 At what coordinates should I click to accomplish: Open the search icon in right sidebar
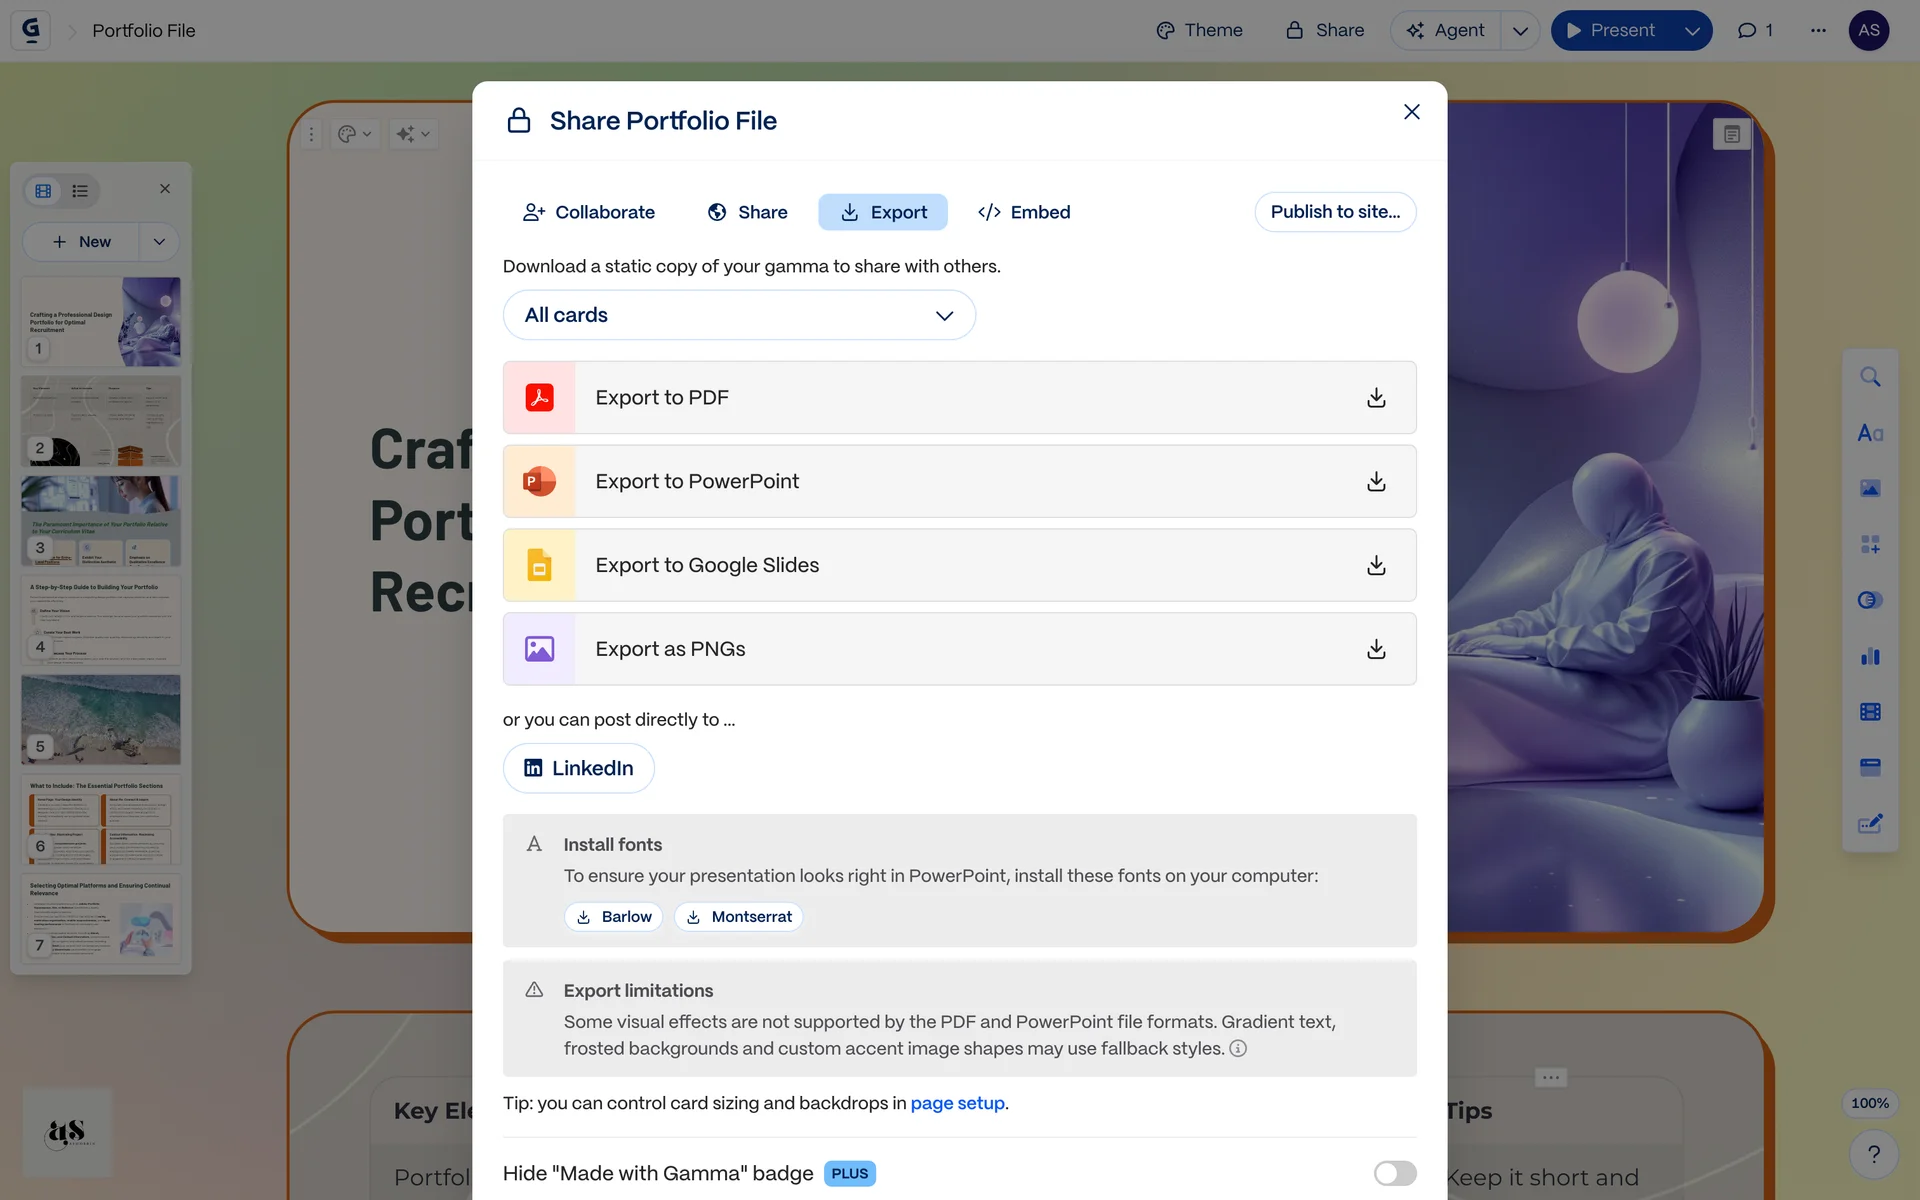click(x=1870, y=377)
